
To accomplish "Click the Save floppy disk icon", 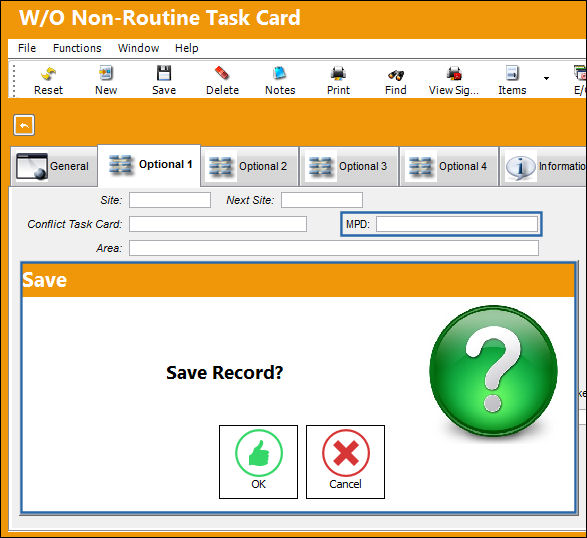I will 164,81.
